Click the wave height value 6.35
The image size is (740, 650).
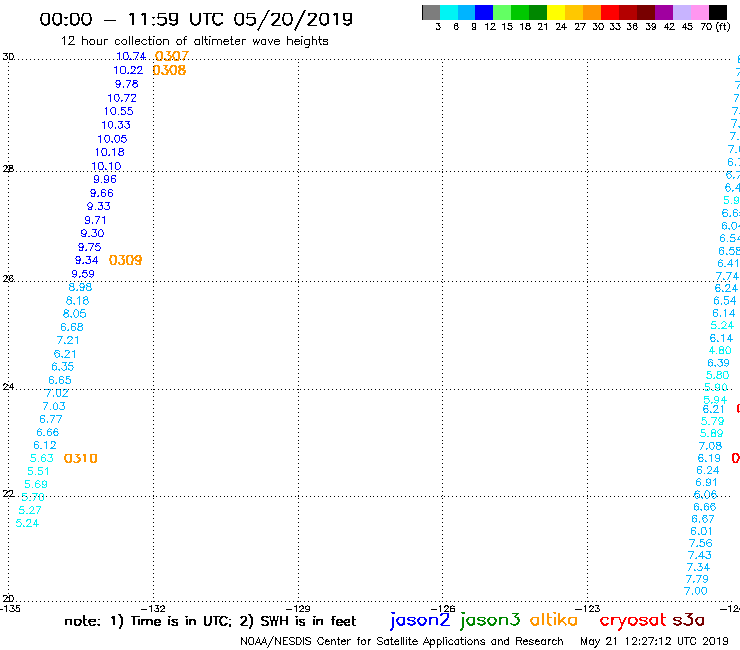click(63, 367)
